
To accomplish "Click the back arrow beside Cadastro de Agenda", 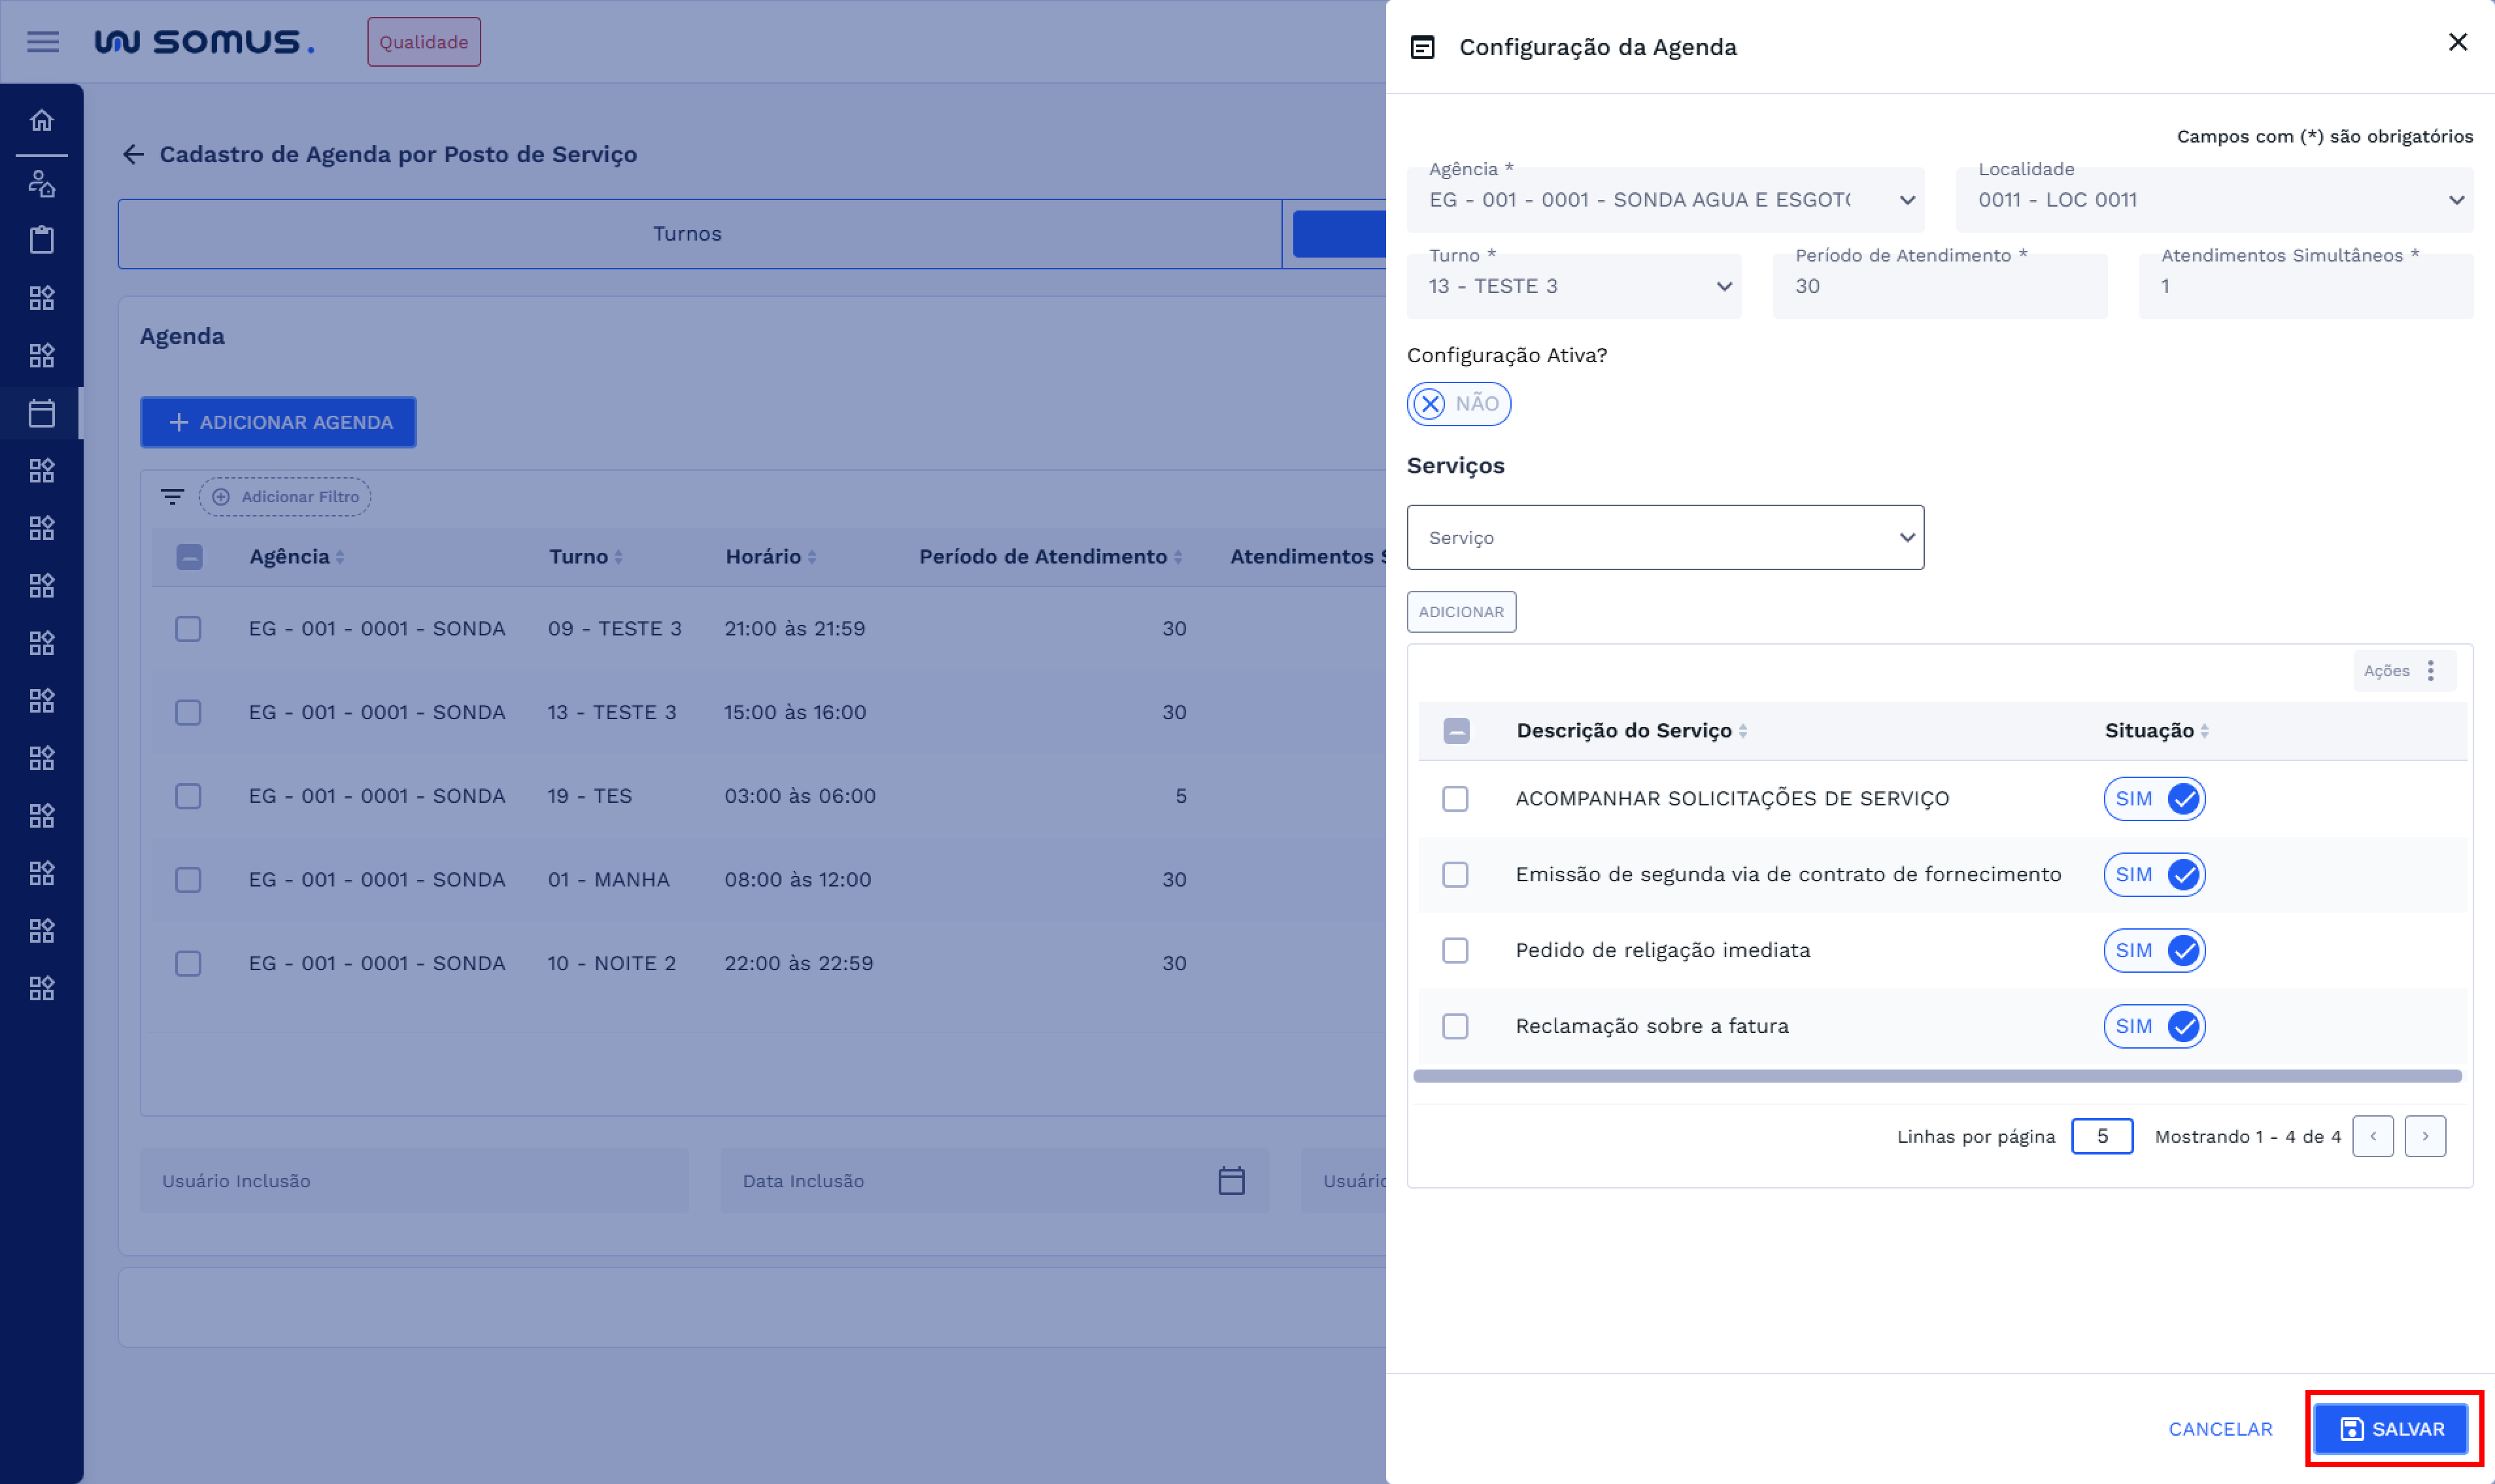I will [133, 154].
